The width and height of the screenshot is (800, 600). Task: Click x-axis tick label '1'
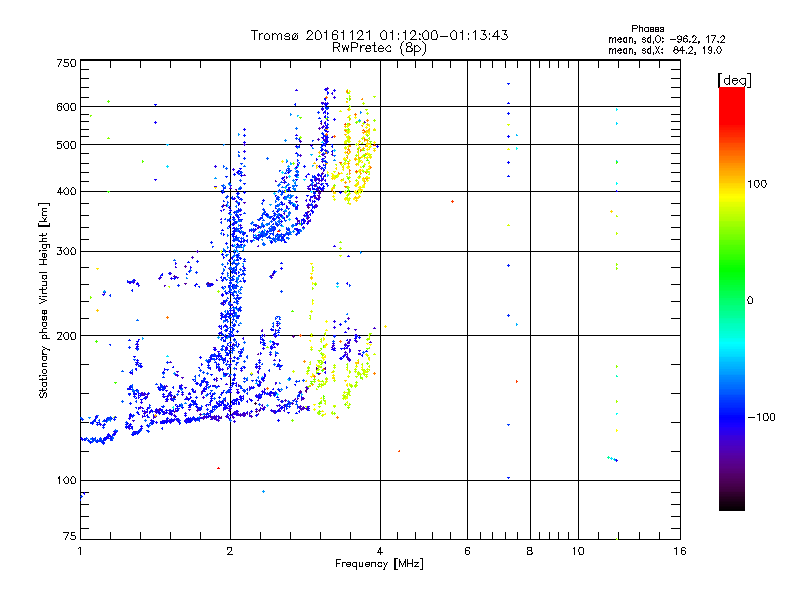[80, 551]
